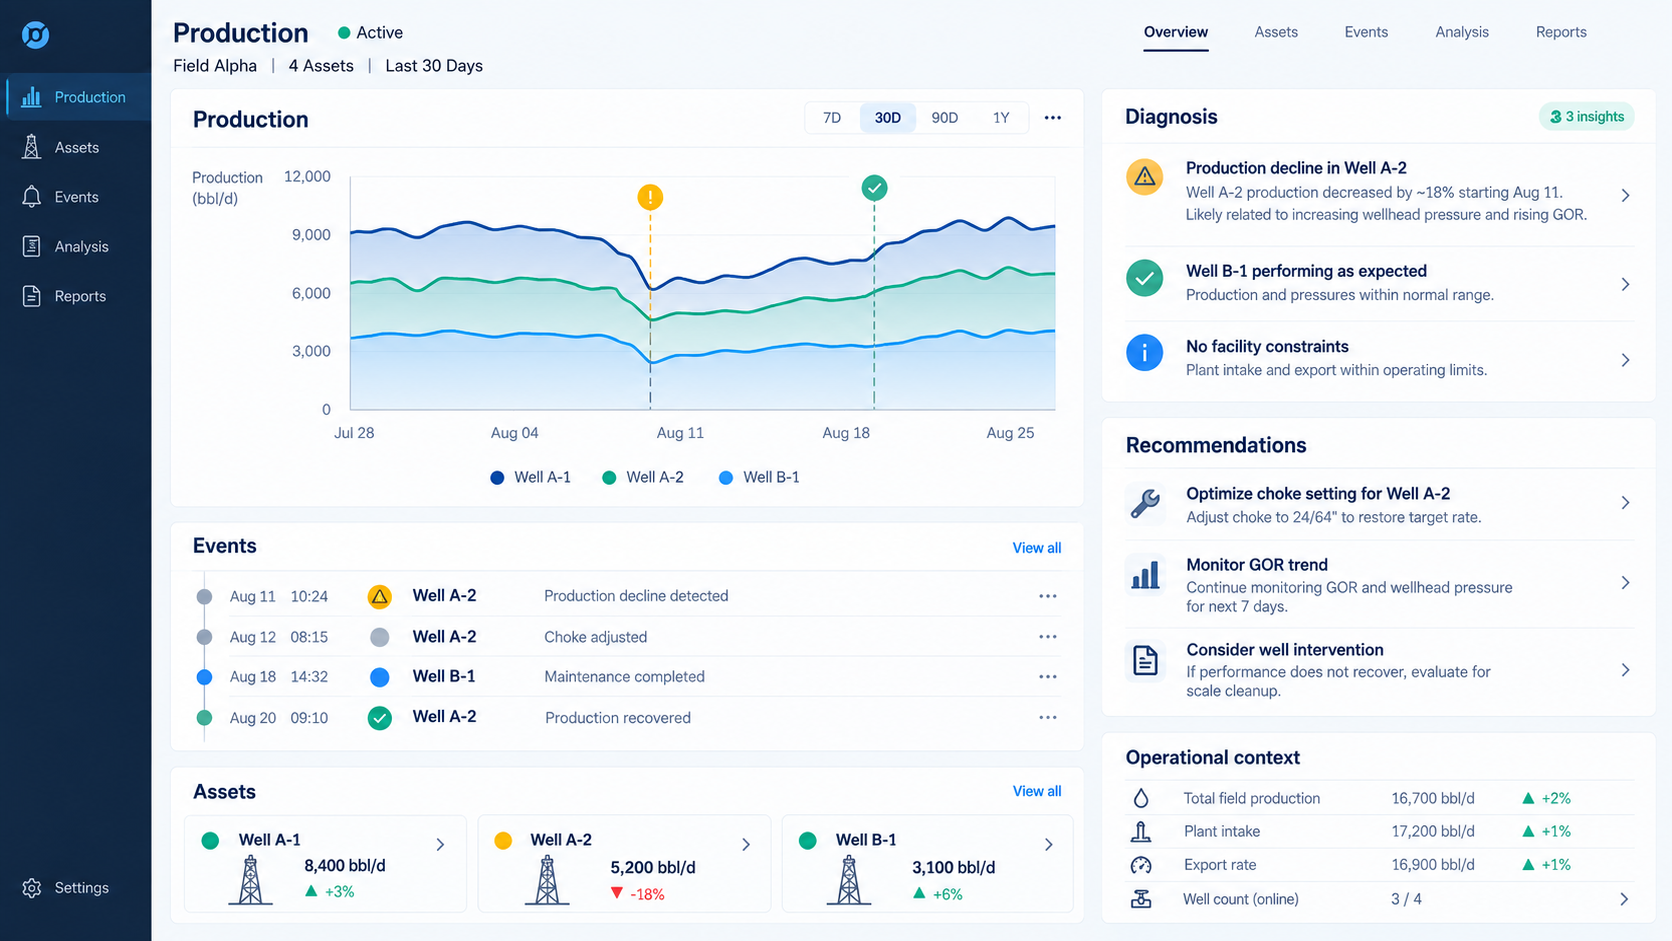Open options for Maintenance completed event
The width and height of the screenshot is (1672, 941).
(1048, 677)
